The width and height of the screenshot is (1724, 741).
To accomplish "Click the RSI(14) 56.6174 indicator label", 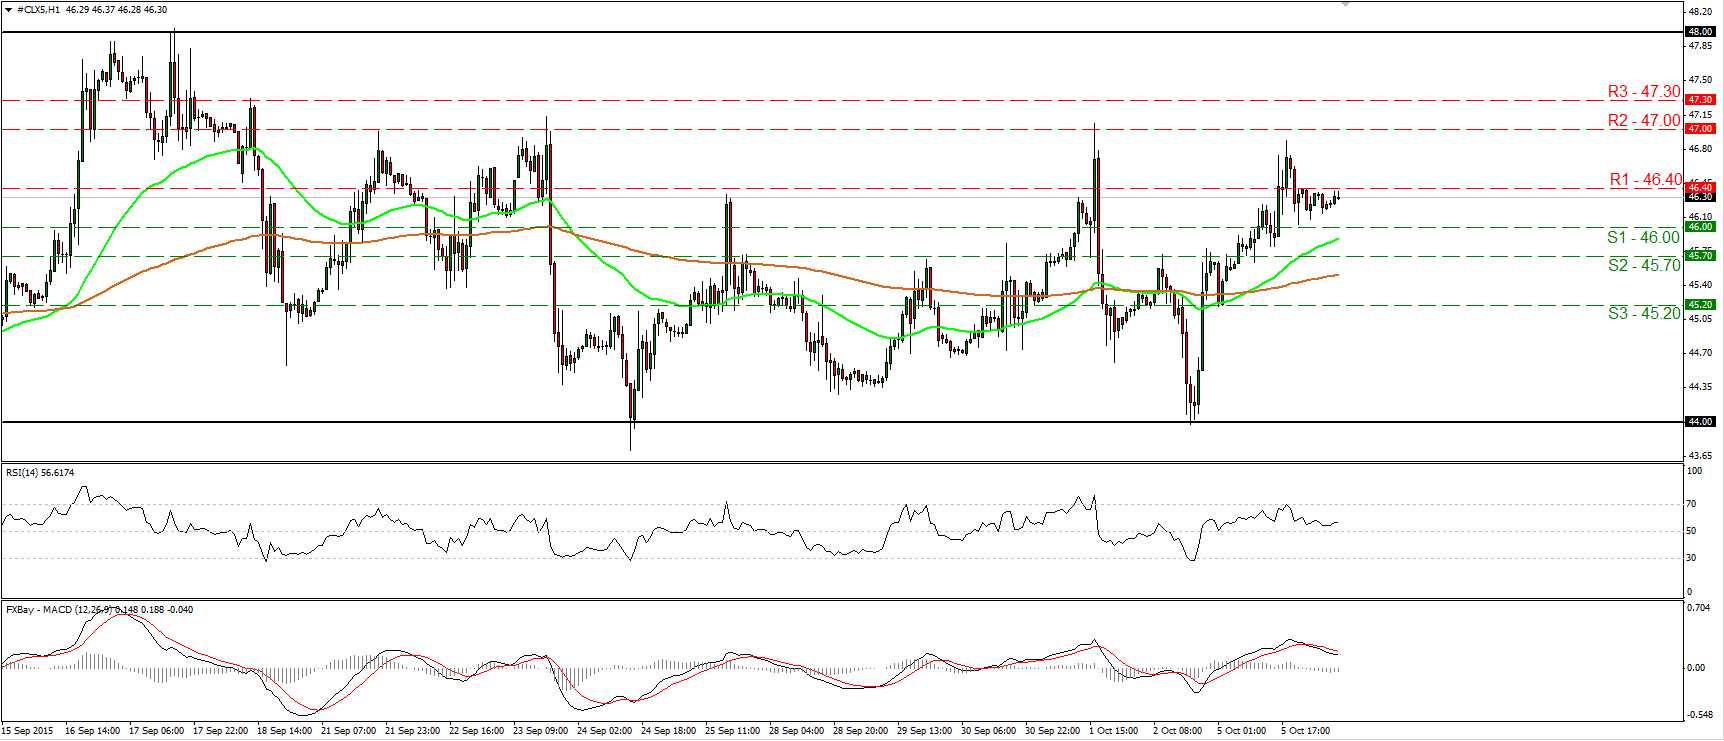I will [40, 473].
